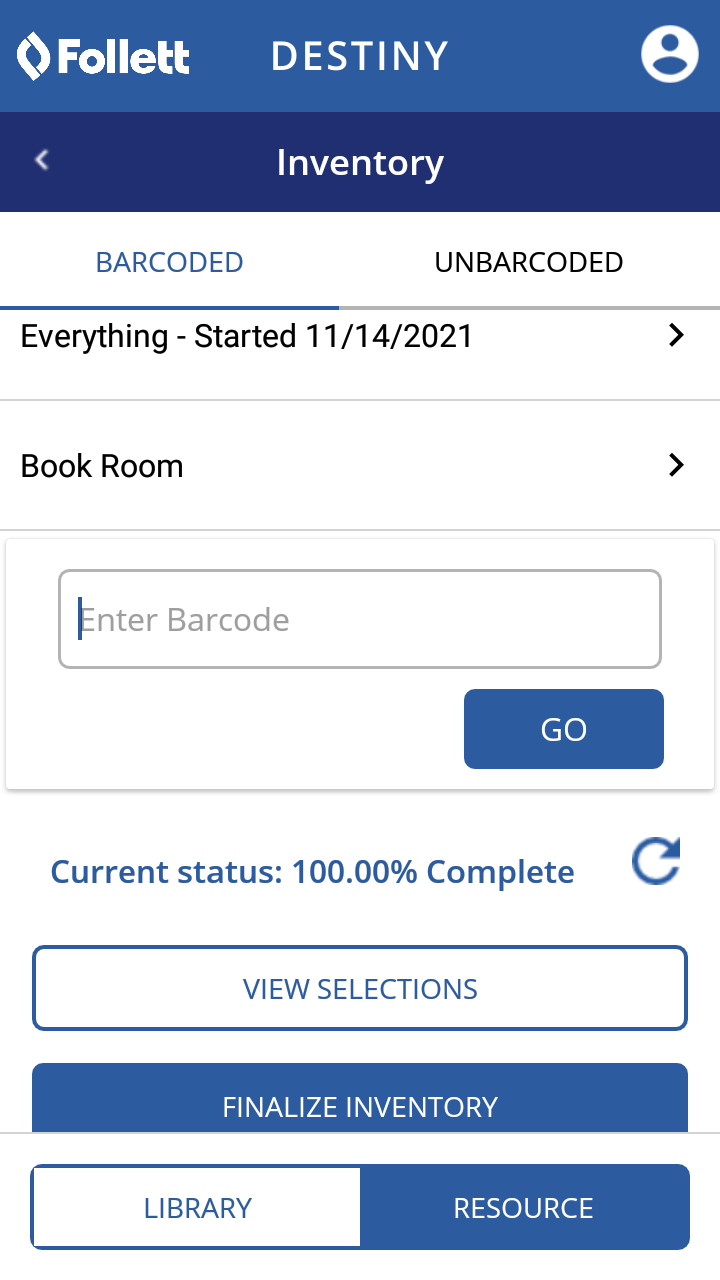
Task: Open the user profile account icon
Action: tap(669, 54)
